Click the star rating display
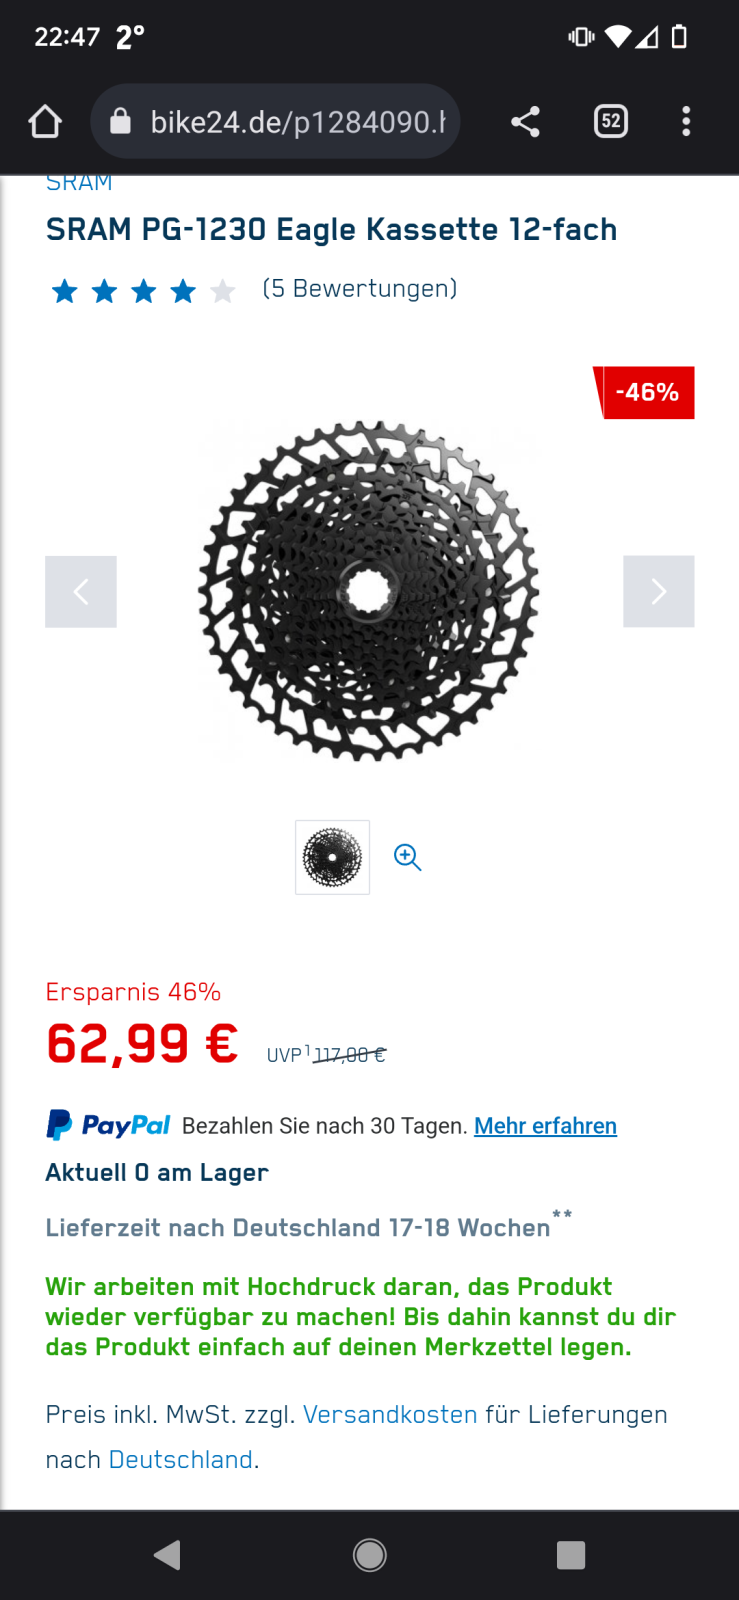The width and height of the screenshot is (739, 1600). [x=143, y=291]
